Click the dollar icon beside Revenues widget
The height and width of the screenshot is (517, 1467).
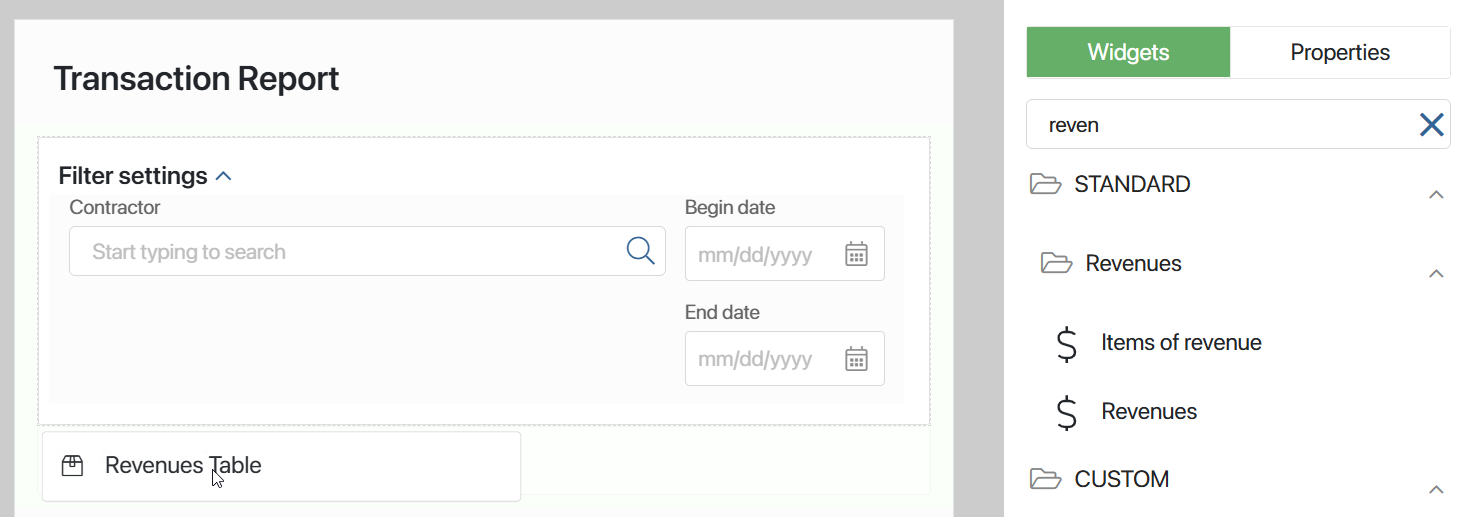click(x=1067, y=412)
